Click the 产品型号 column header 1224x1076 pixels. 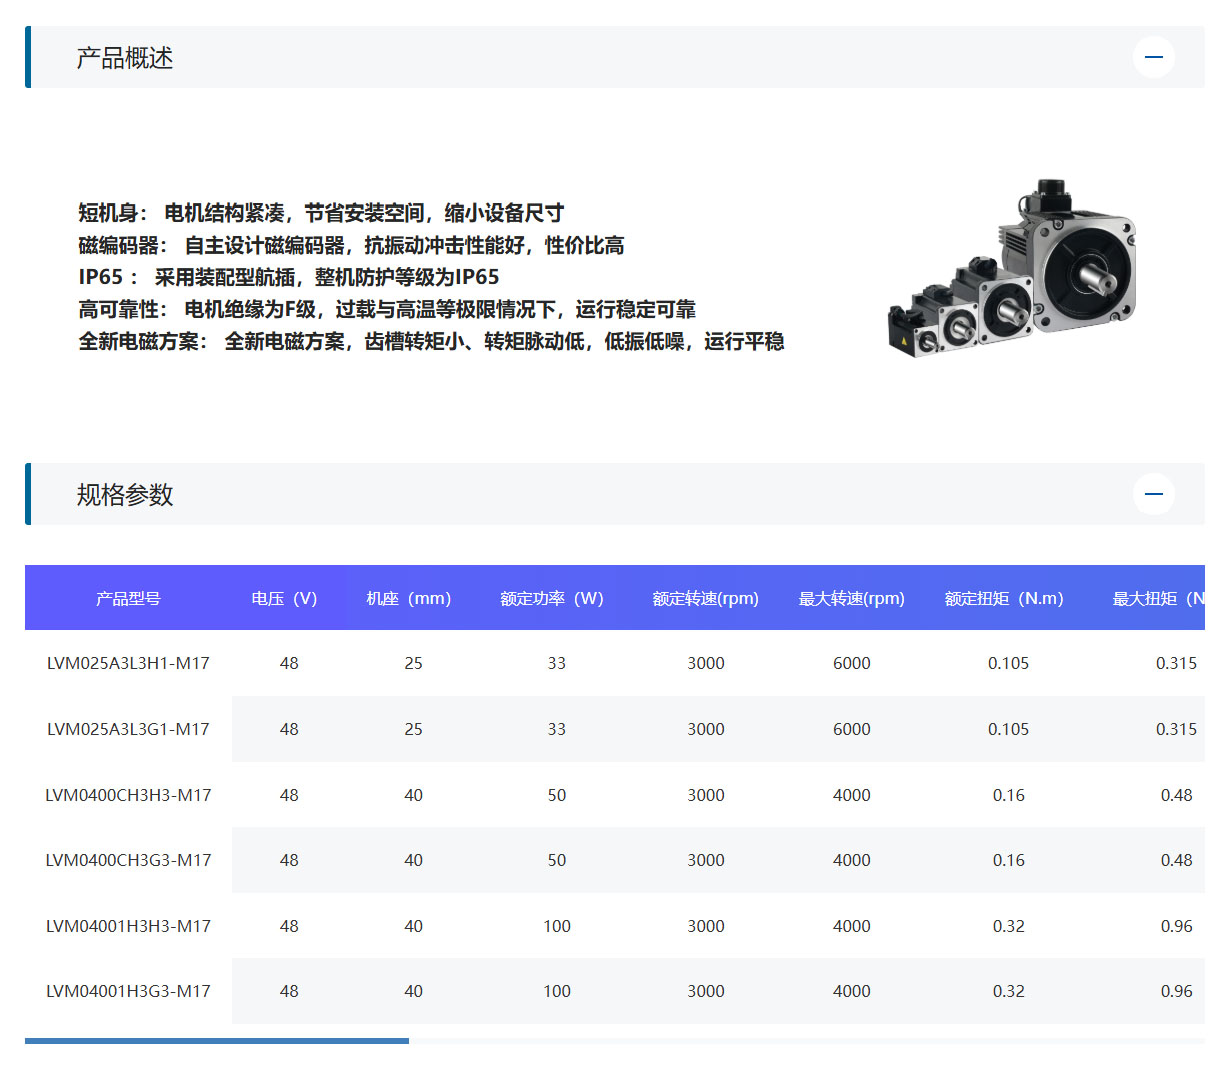point(128,598)
